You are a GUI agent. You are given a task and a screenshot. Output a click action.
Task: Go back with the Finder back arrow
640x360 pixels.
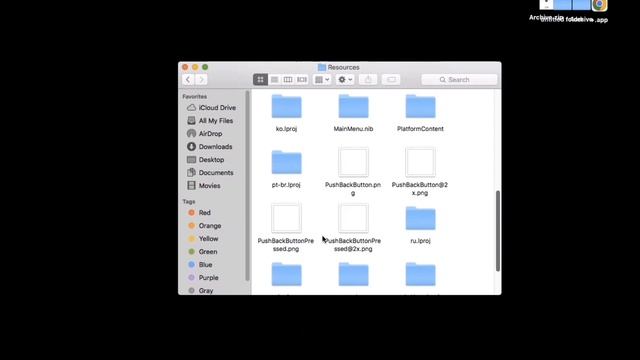[x=188, y=80]
